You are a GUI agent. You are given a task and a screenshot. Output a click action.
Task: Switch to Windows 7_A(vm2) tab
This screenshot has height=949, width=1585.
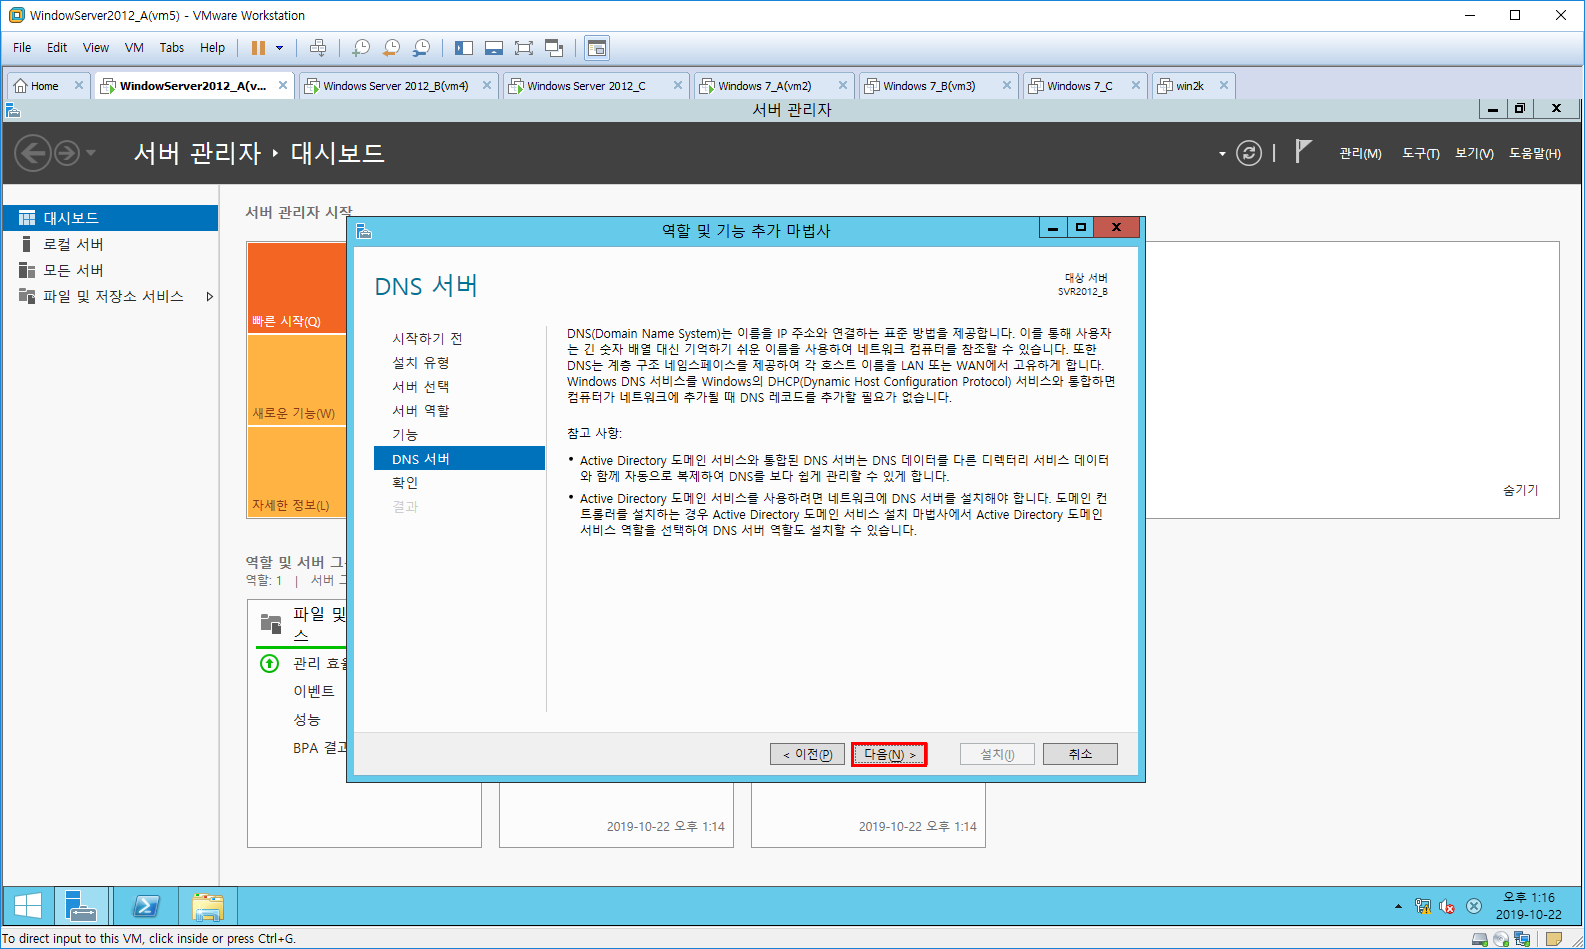coord(765,86)
